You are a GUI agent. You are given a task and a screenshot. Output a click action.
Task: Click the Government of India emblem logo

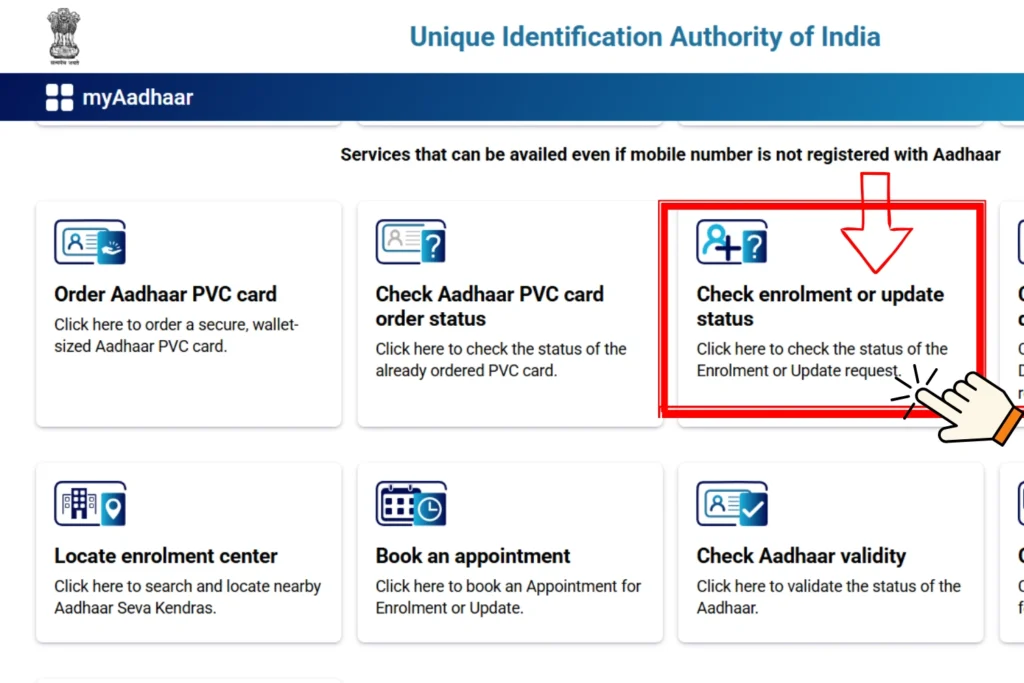(63, 36)
